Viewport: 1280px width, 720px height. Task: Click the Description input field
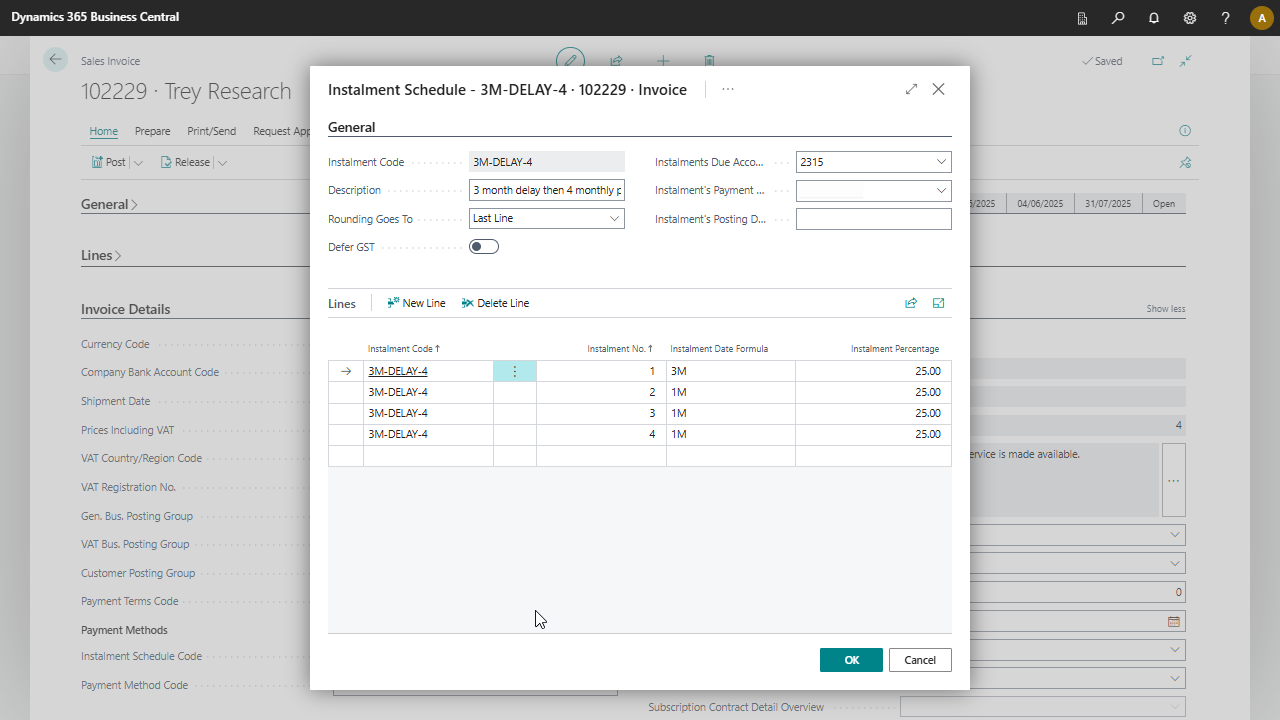(547, 190)
